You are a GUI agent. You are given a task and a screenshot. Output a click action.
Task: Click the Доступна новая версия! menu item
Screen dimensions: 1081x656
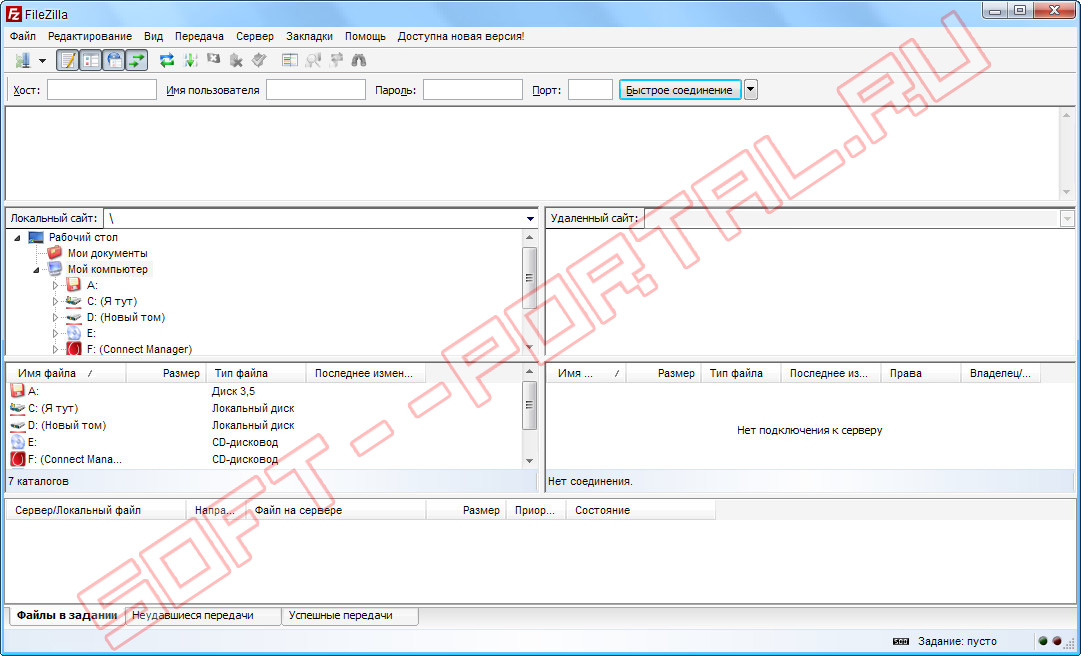pos(461,37)
